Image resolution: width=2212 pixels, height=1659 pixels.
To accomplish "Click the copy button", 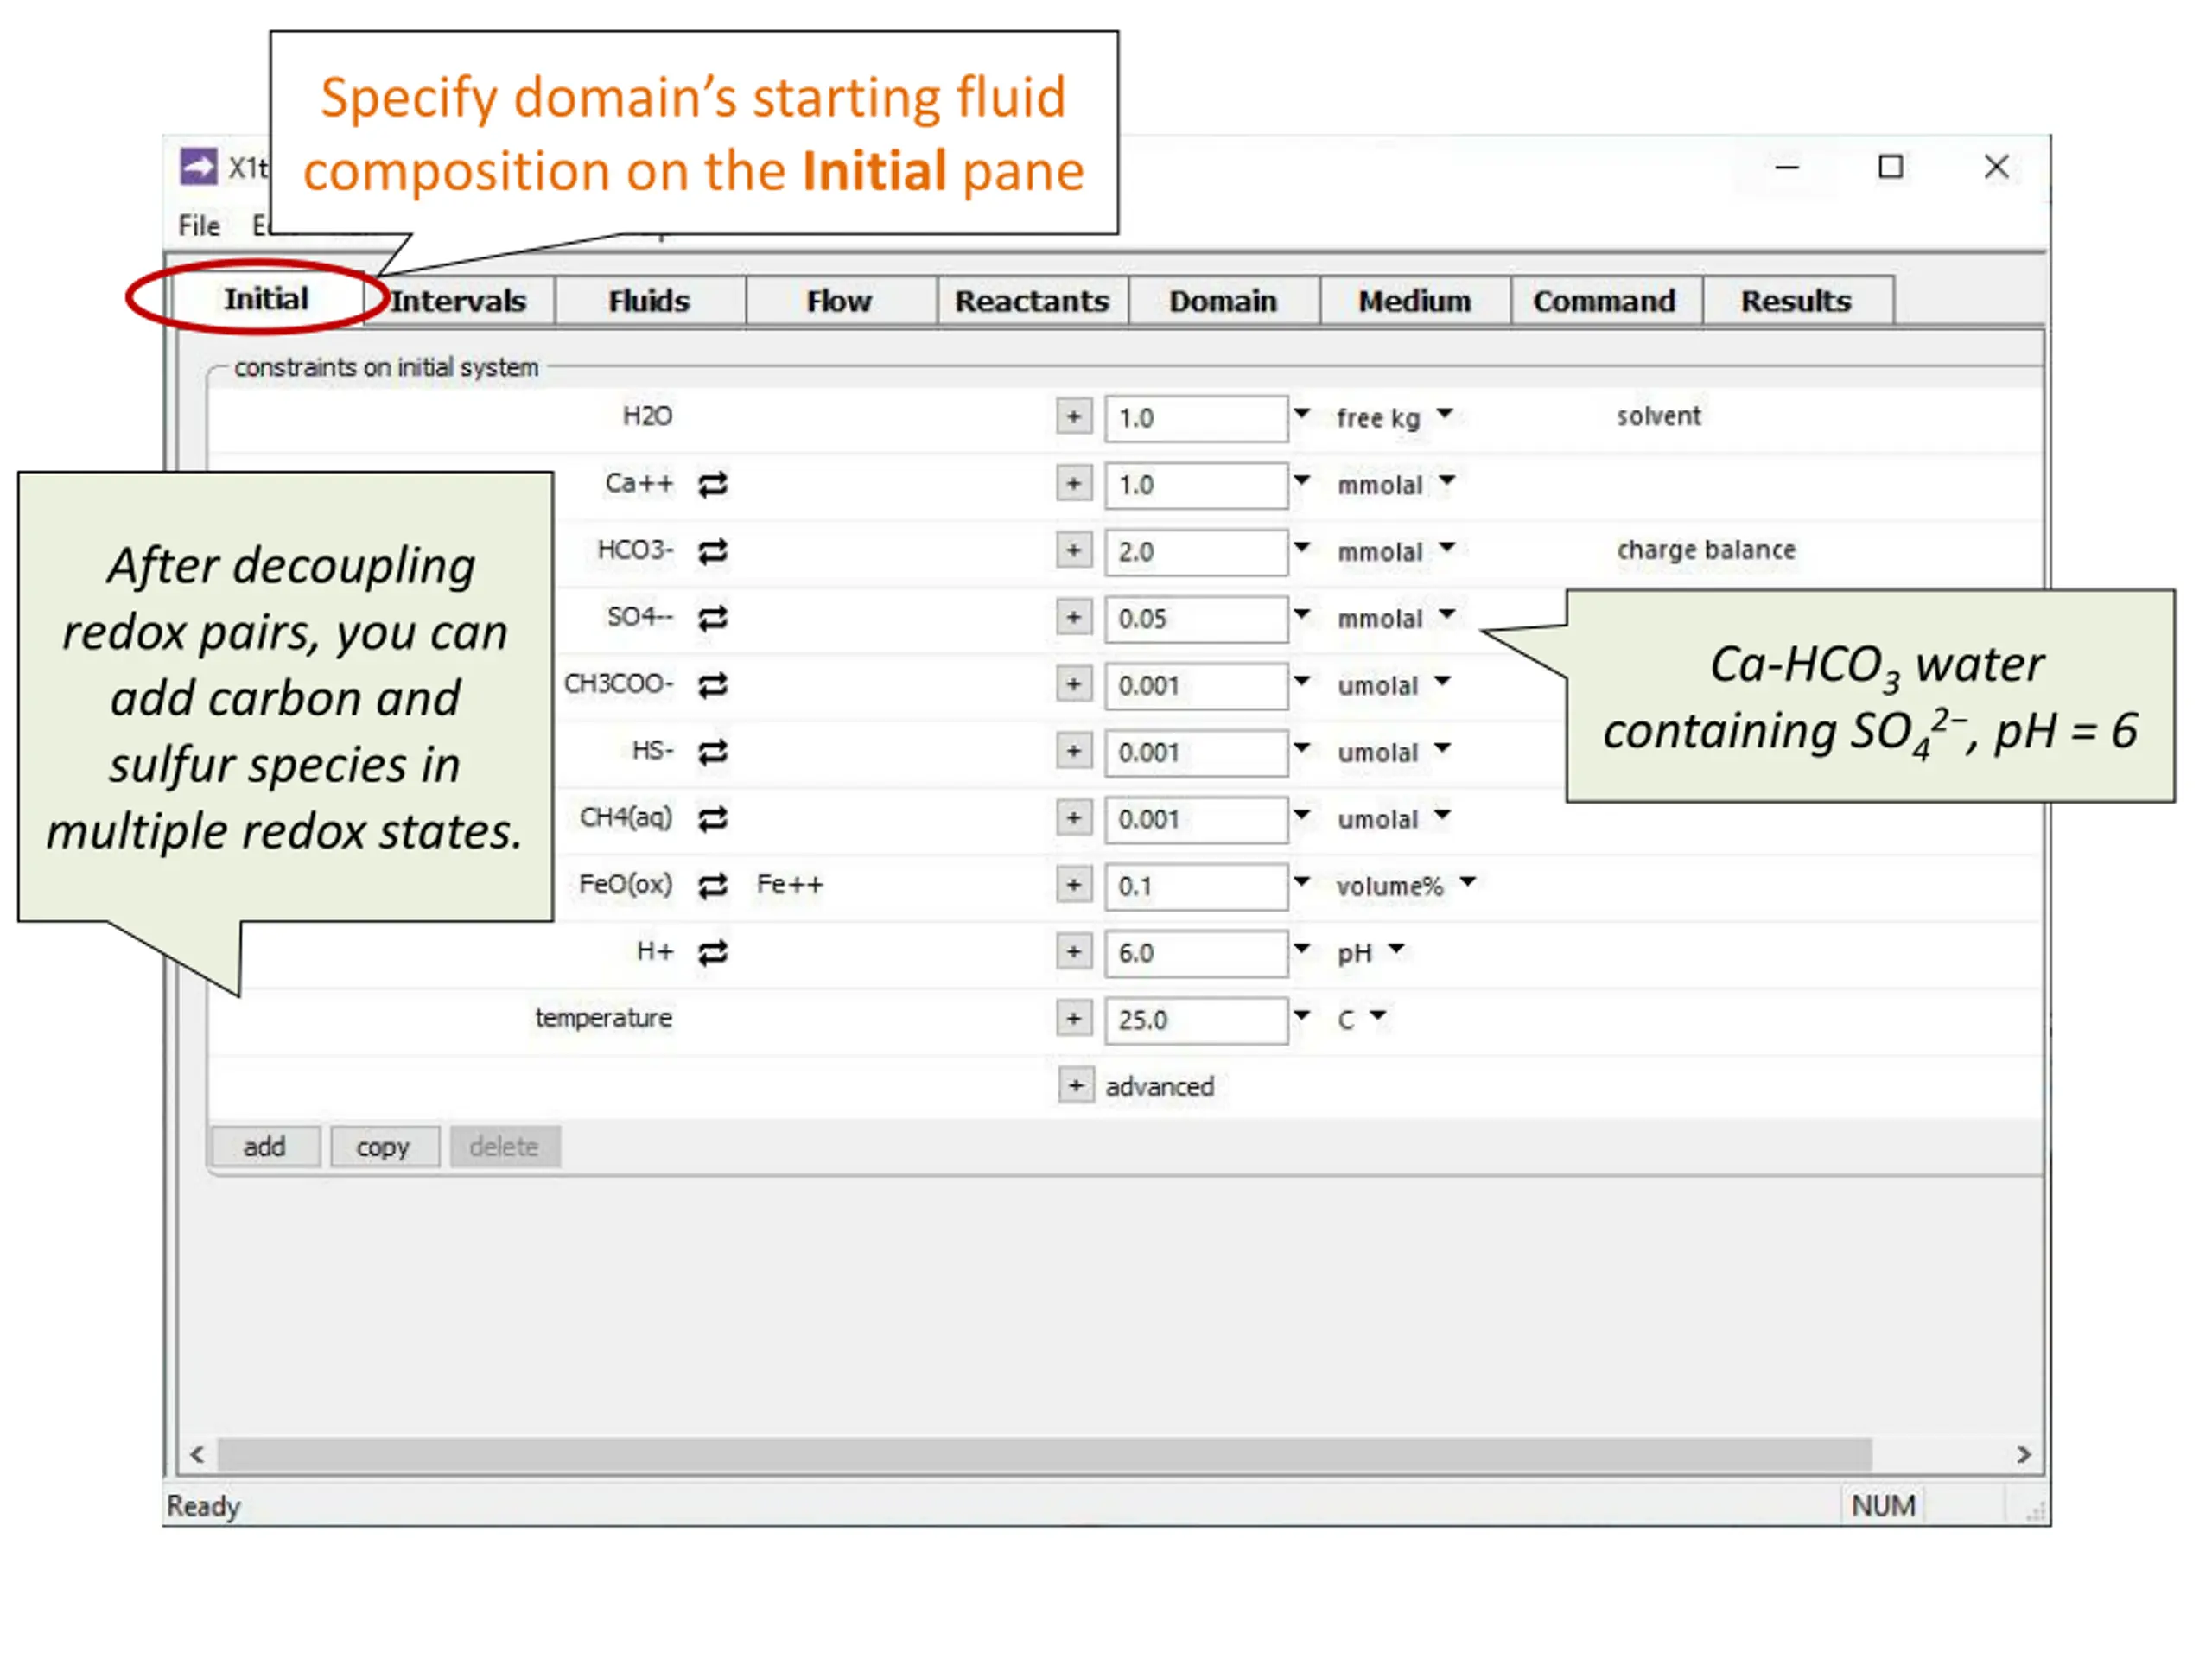I will click(x=384, y=1147).
